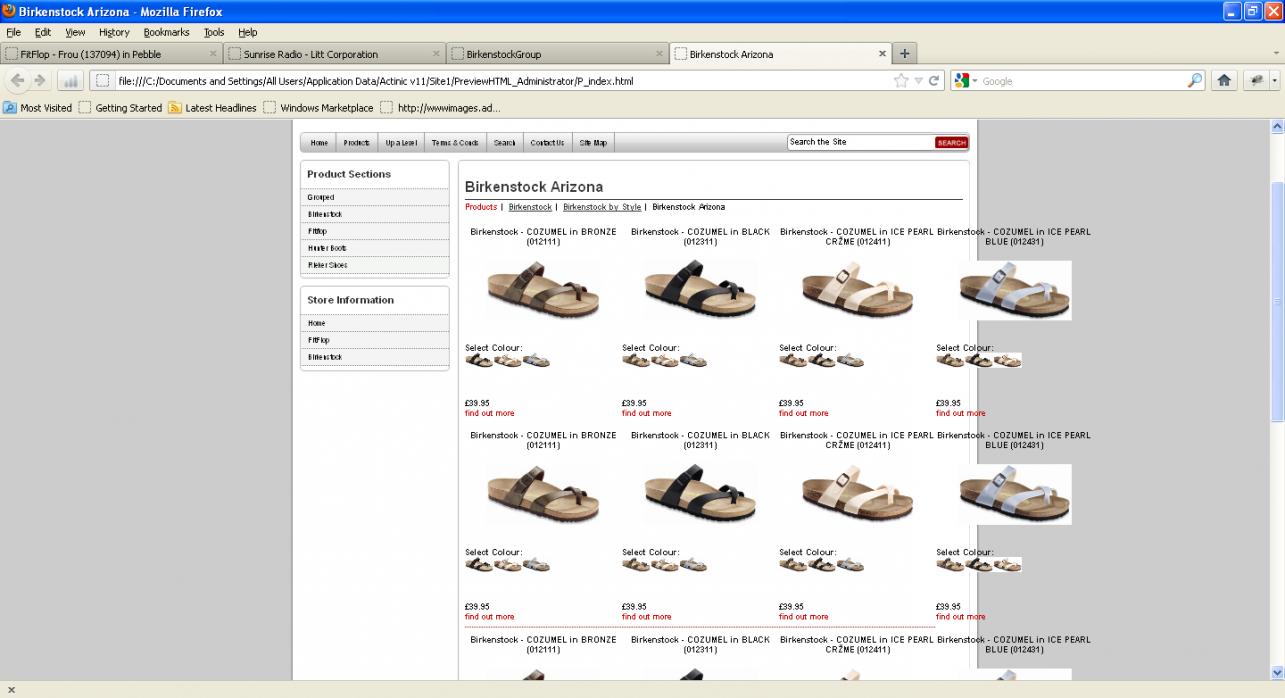1285x698 pixels.
Task: Click 'Terms & Conds' in site navigation bar
Action: pyautogui.click(x=455, y=143)
